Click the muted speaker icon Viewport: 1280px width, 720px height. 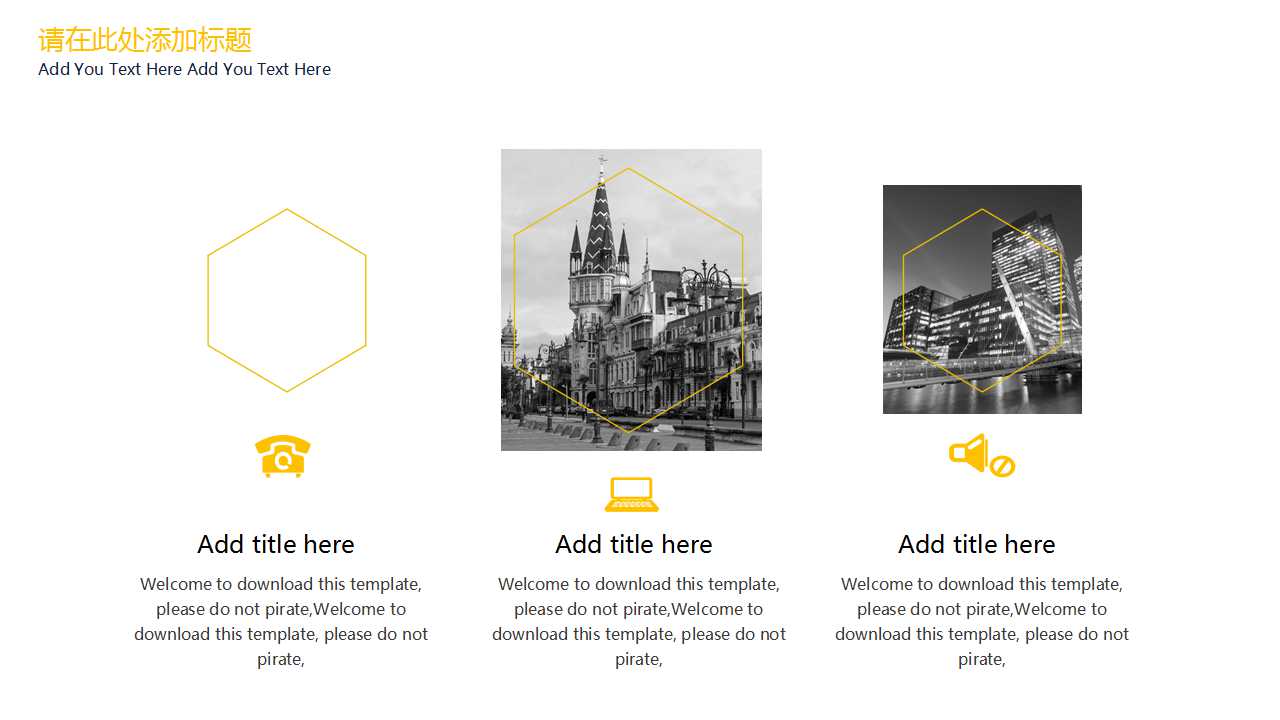[970, 453]
